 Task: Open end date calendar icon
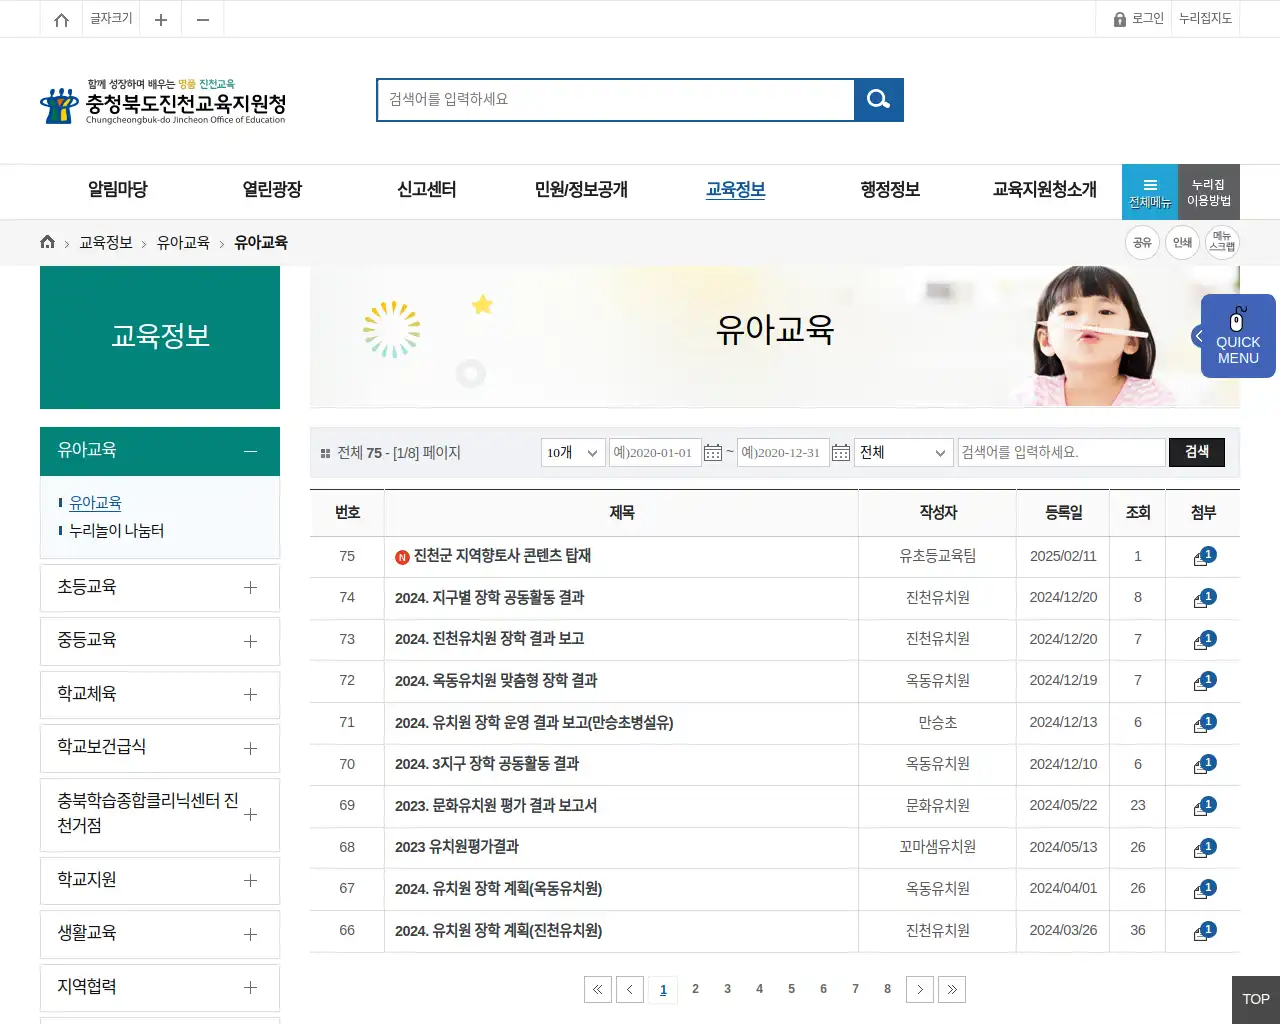[841, 453]
